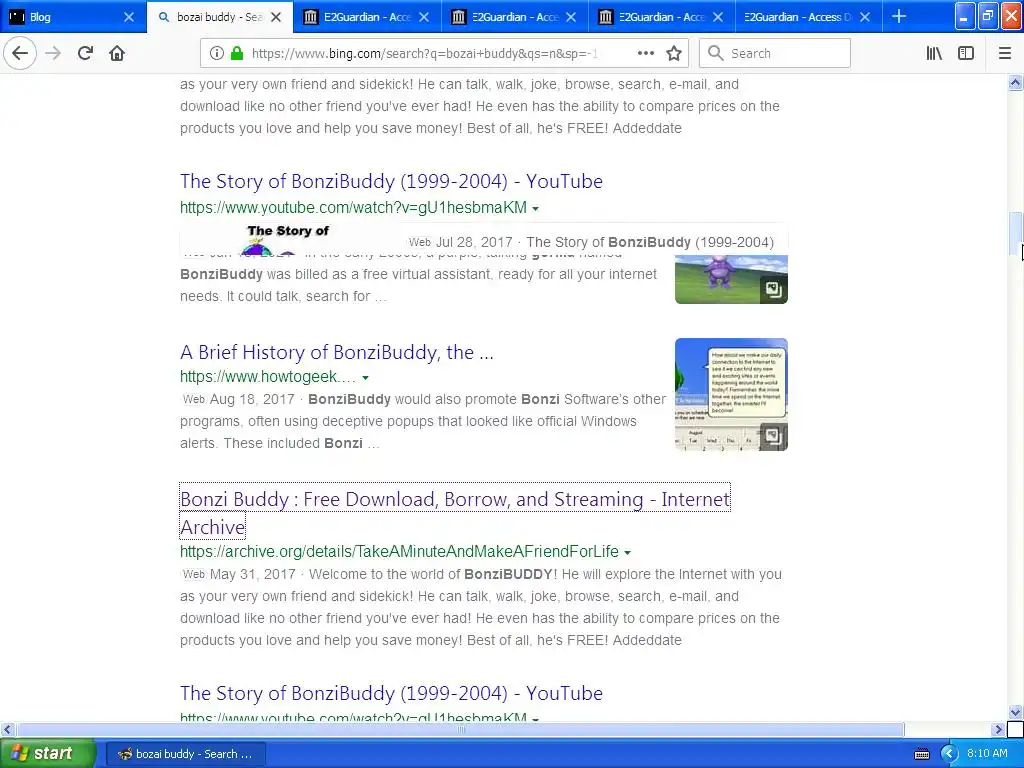Switch to the Blog tab
The width and height of the screenshot is (1024, 768).
point(73,17)
